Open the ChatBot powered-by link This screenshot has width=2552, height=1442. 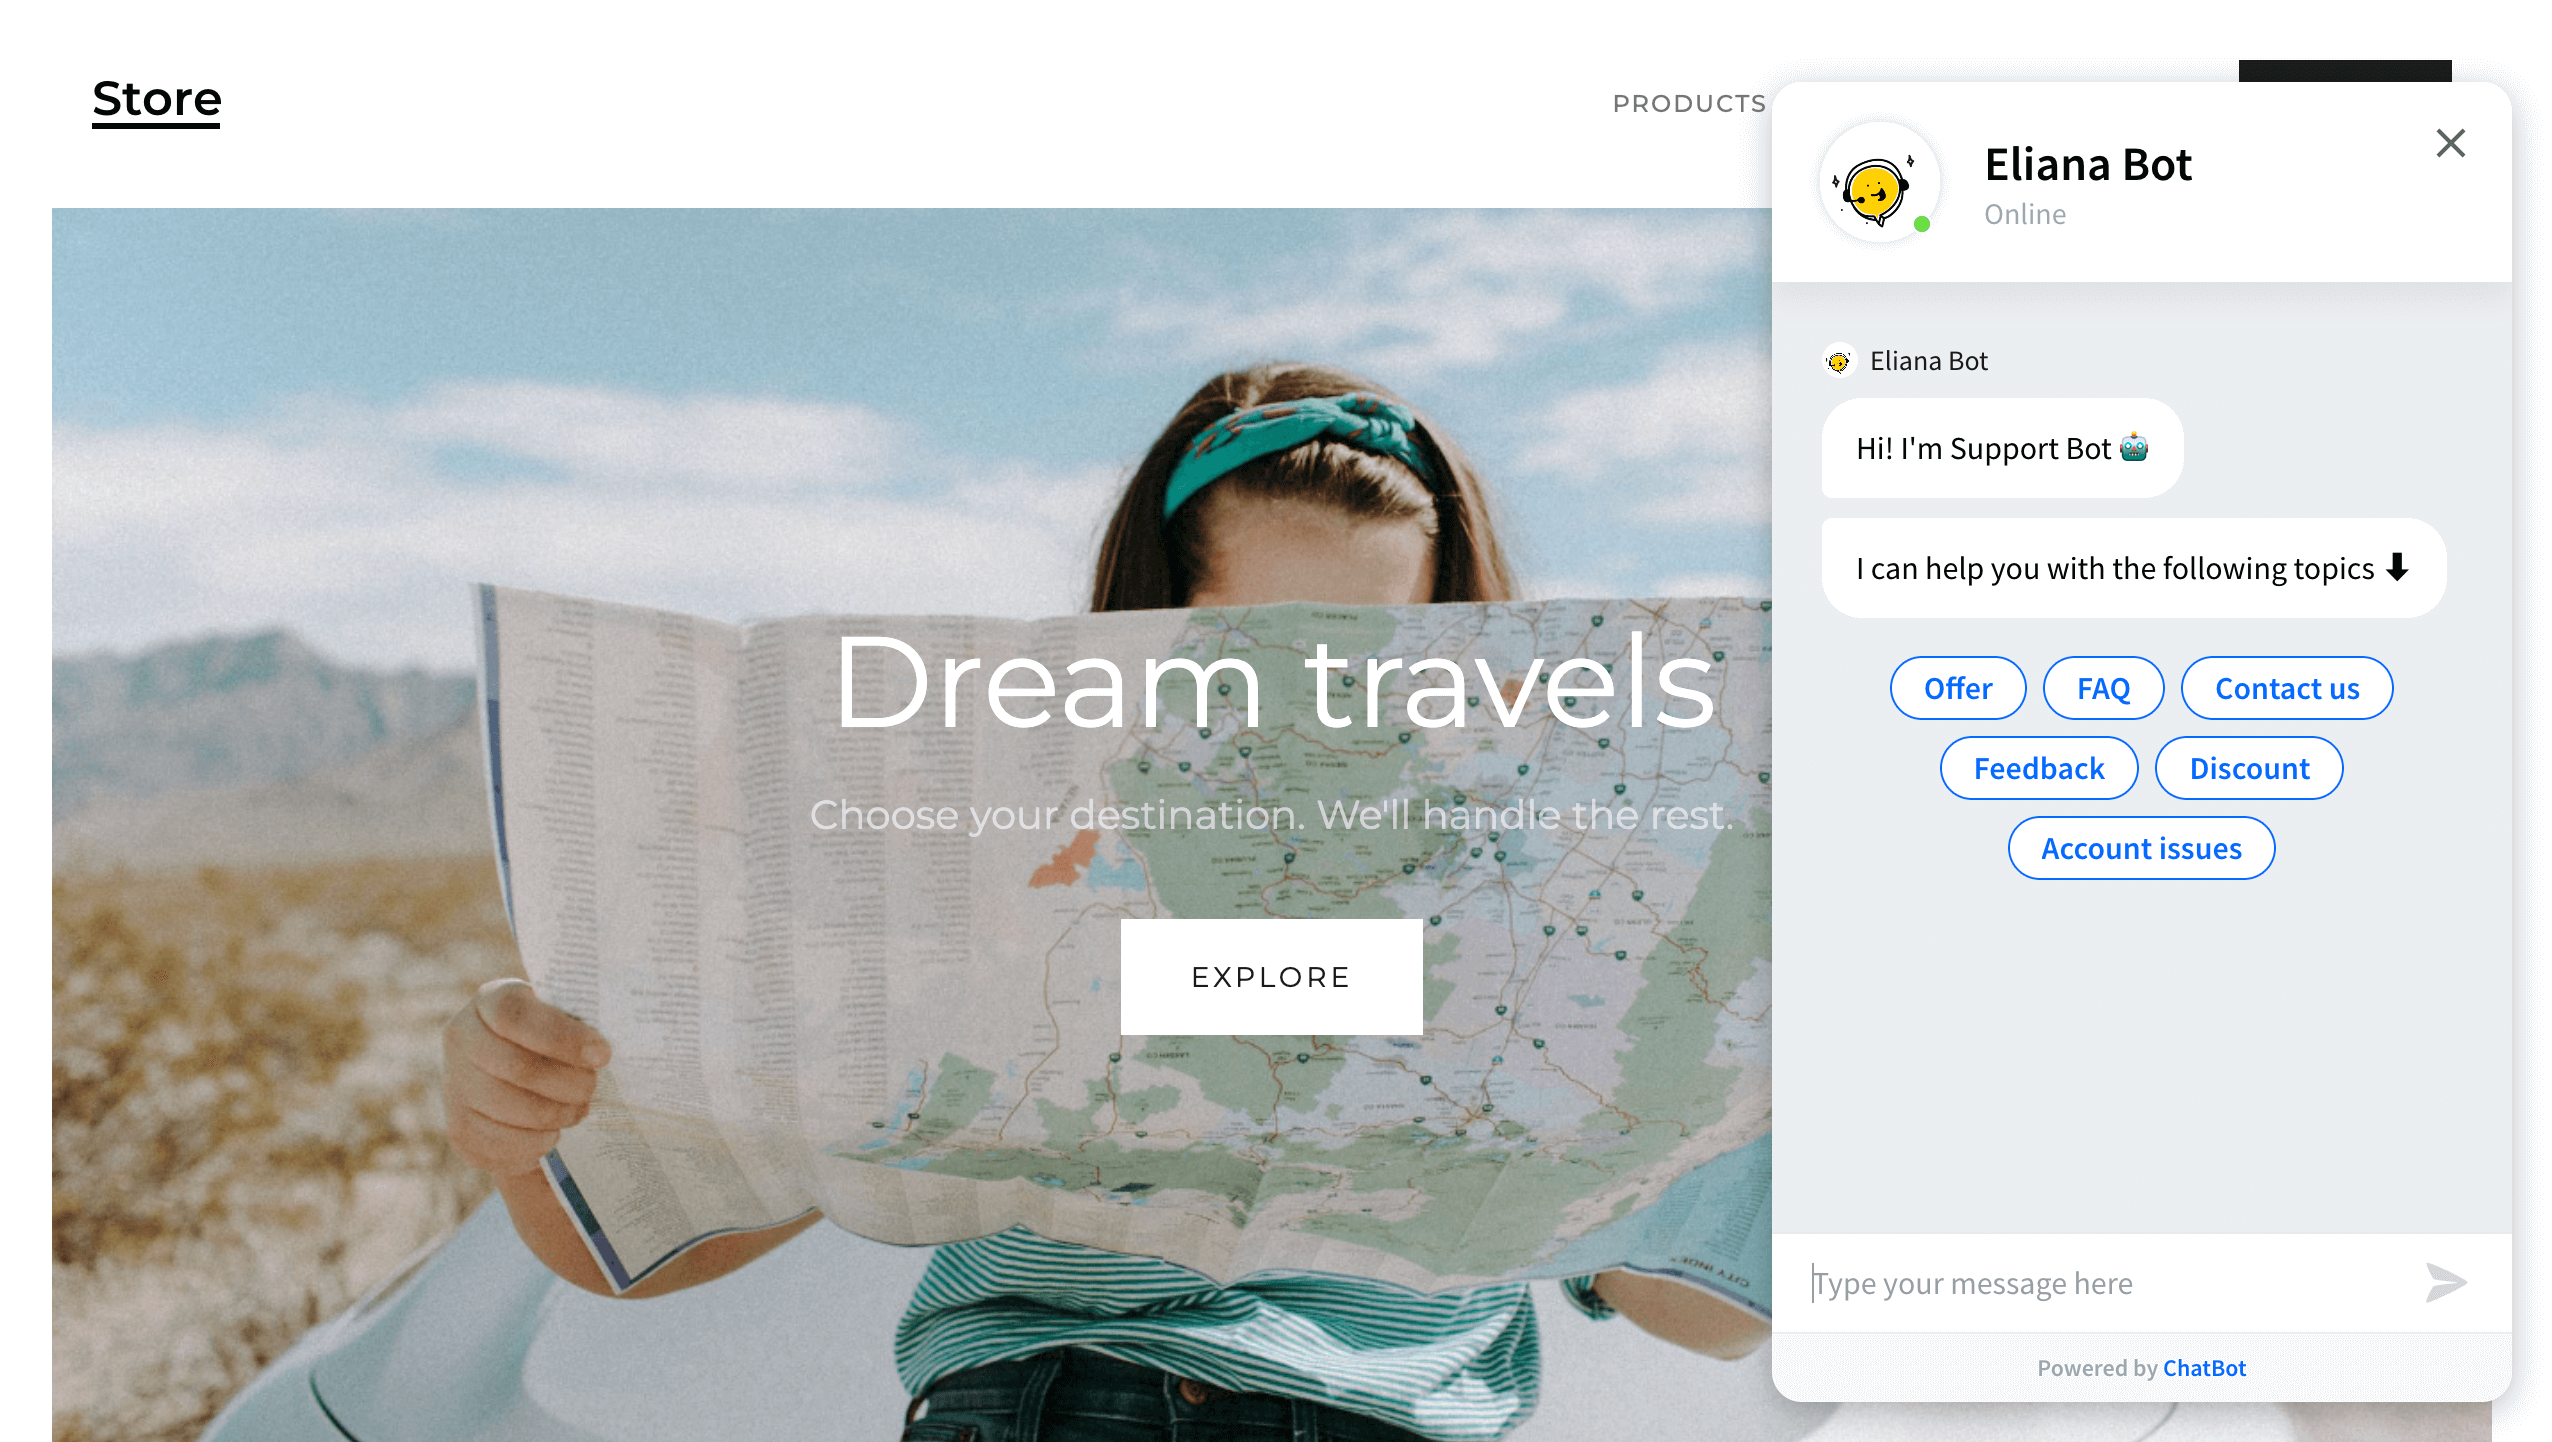pos(2204,1367)
